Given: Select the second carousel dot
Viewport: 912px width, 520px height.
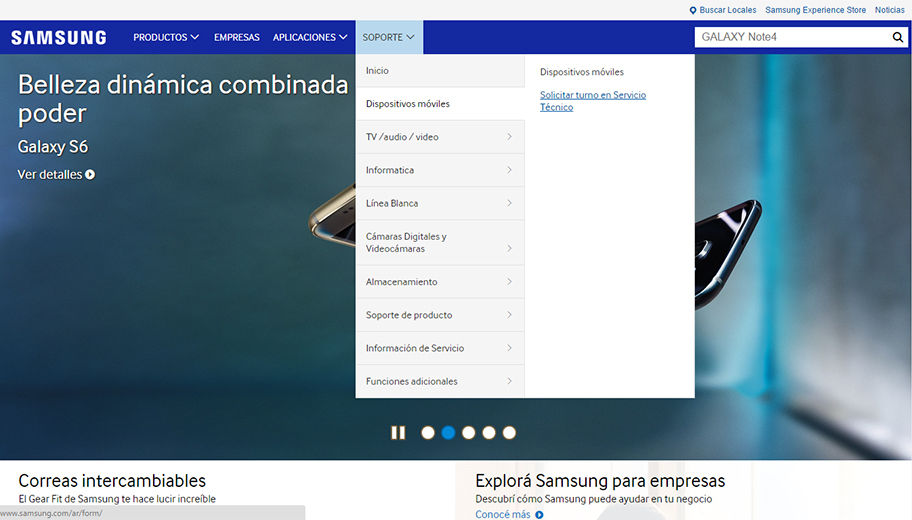Looking at the screenshot, I should coord(448,433).
